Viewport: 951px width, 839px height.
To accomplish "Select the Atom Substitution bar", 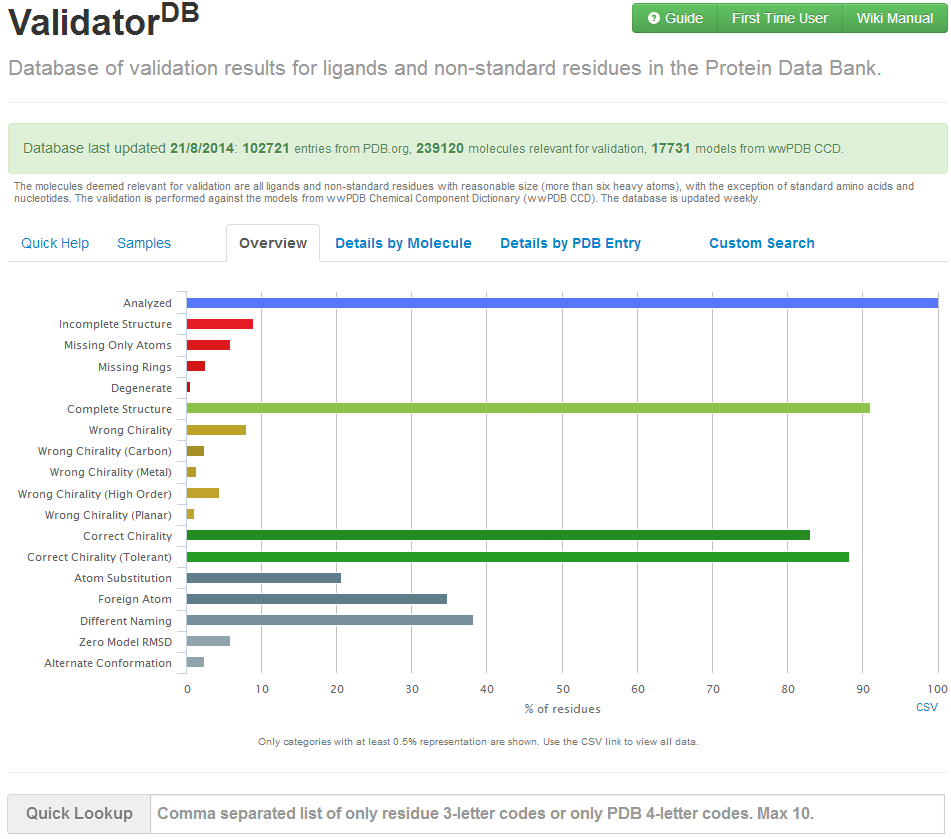I will 264,578.
